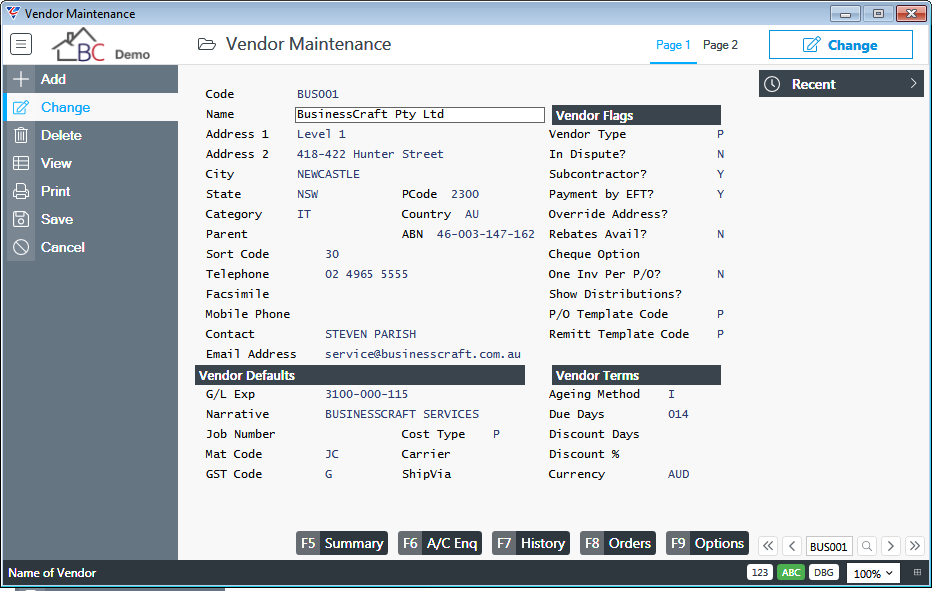Screen dimensions: 939x591
Task: Click the pencil icon in the sidebar Change row
Action: 21,107
